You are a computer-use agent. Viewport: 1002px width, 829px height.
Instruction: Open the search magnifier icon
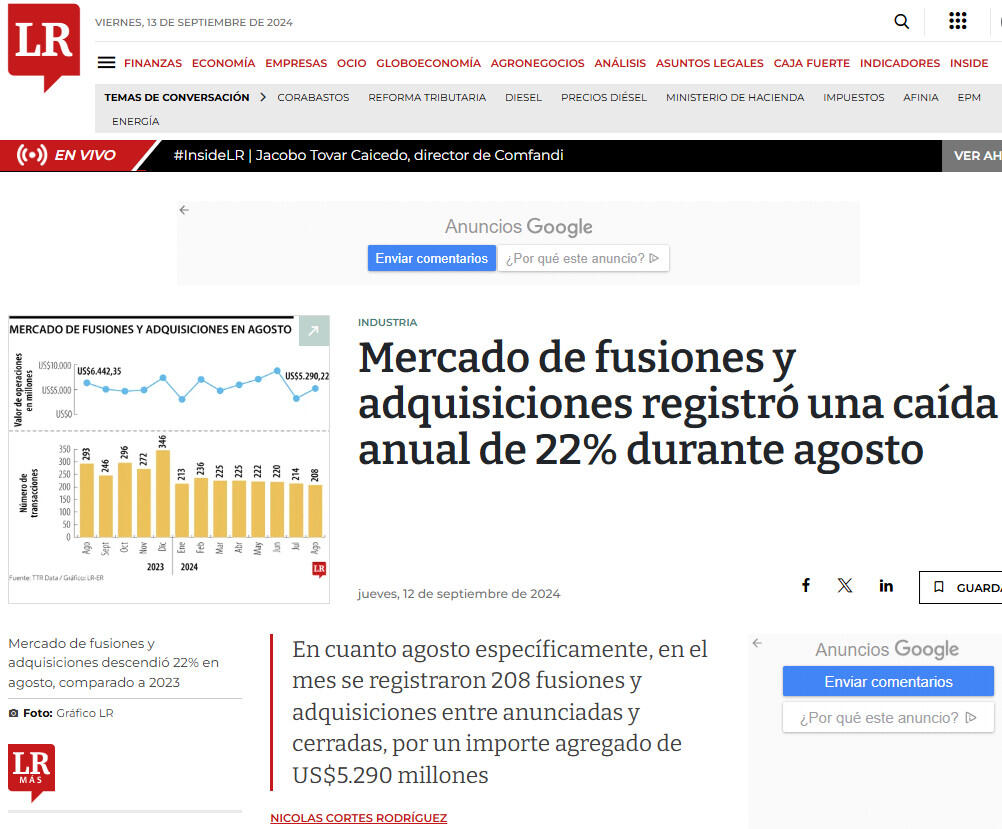pyautogui.click(x=902, y=22)
